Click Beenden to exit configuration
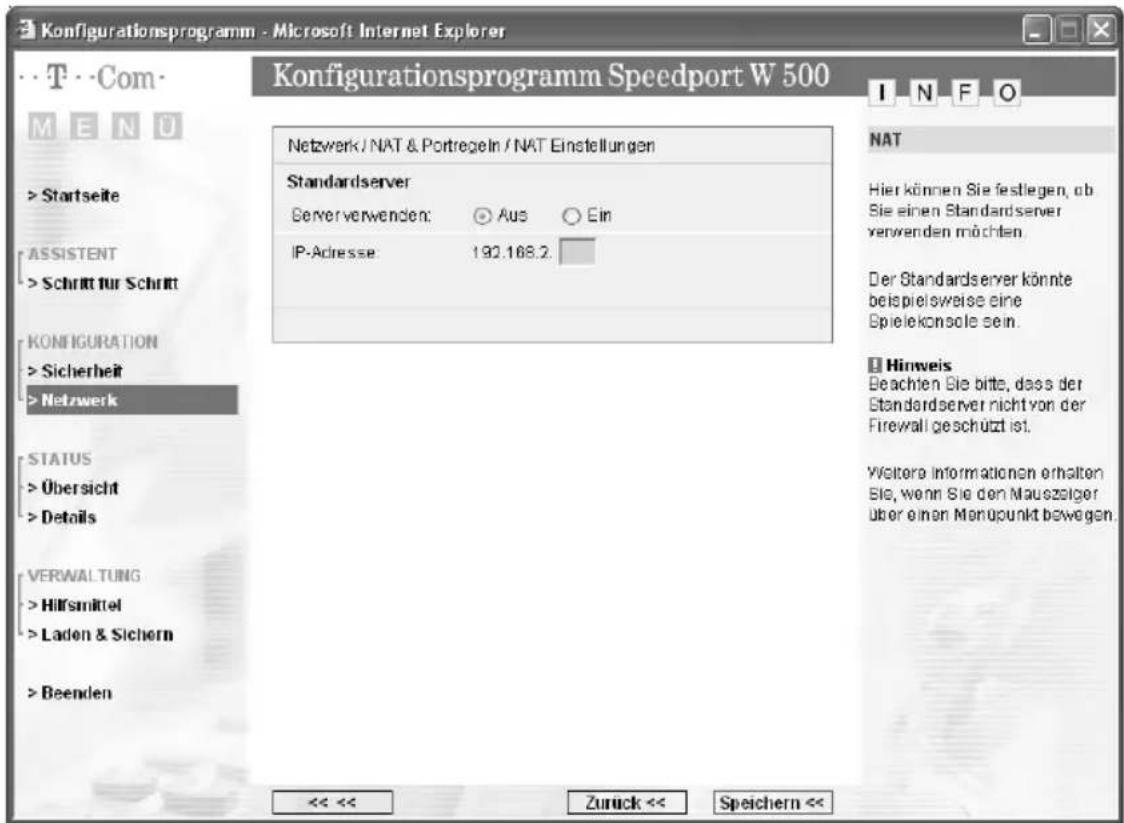The height and width of the screenshot is (823, 1124). (x=70, y=693)
